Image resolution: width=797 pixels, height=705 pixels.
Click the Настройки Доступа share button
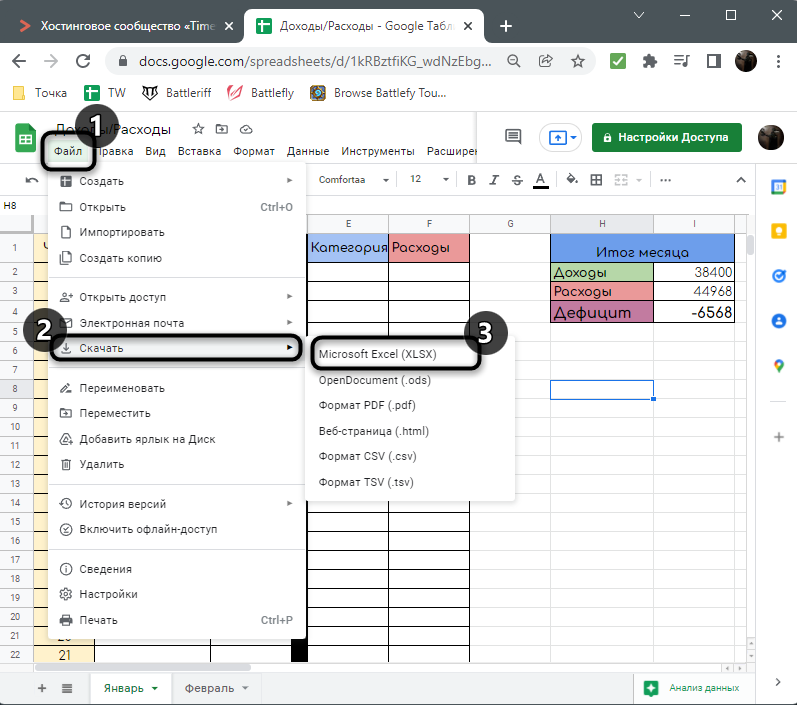[x=667, y=137]
